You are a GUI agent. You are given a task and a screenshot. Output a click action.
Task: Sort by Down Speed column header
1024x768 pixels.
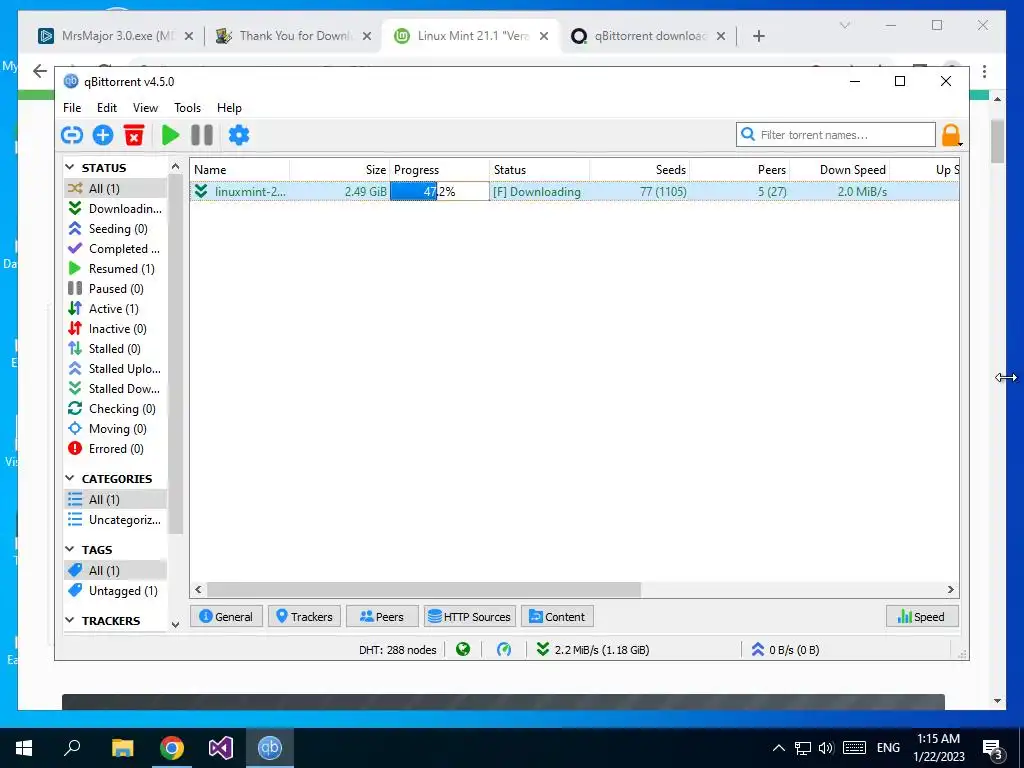coord(840,170)
